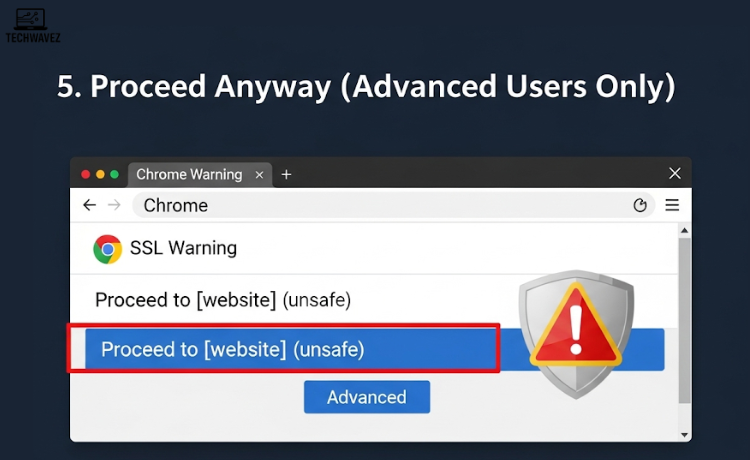The height and width of the screenshot is (460, 750).
Task: Click the window X close button
Action: [675, 174]
